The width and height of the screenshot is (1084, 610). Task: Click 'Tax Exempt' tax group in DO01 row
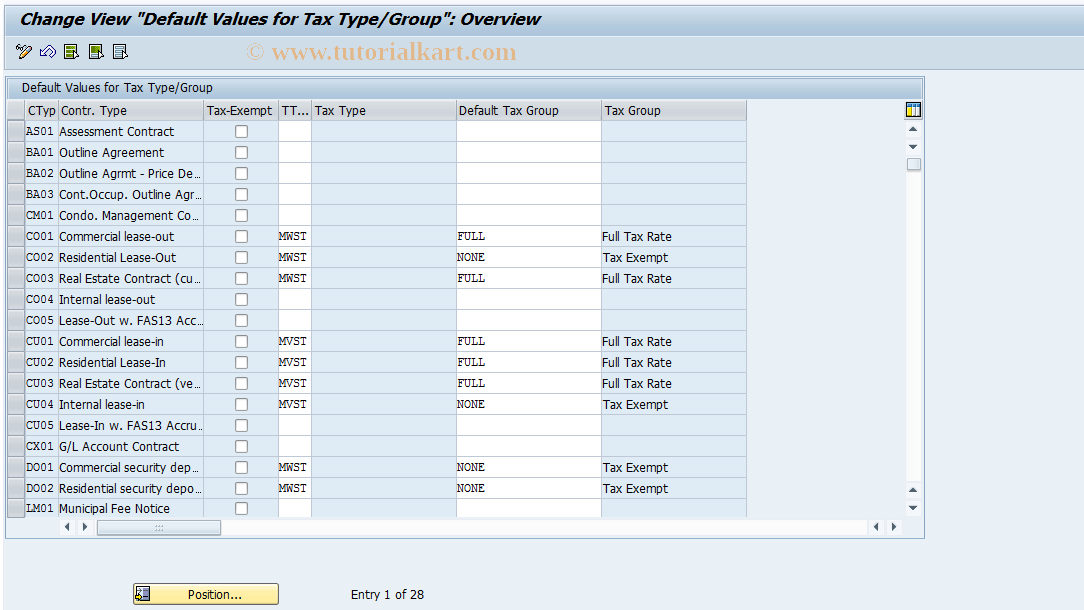635,468
